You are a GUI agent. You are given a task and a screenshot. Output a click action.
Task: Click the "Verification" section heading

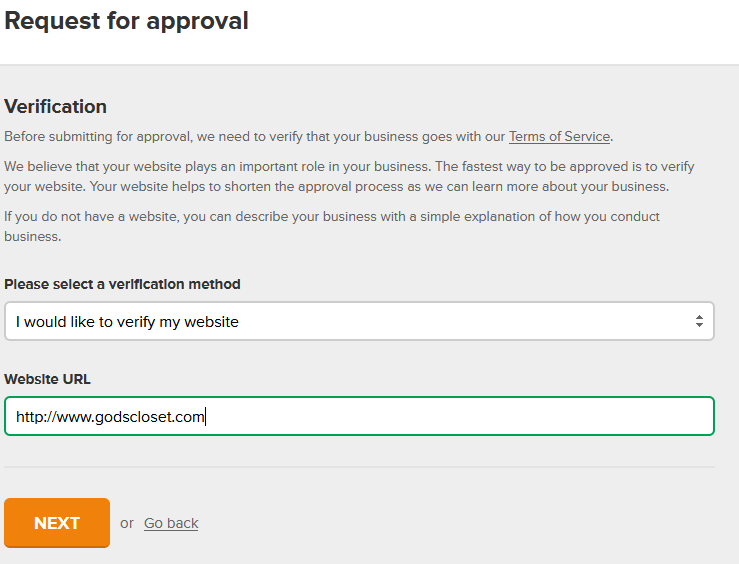pyautogui.click(x=56, y=106)
